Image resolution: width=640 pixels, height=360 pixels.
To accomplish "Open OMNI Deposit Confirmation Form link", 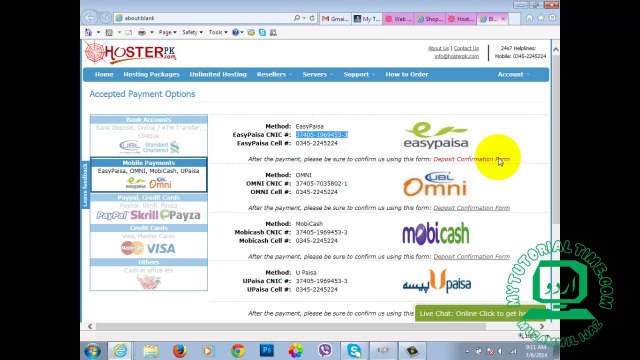I will 471,208.
